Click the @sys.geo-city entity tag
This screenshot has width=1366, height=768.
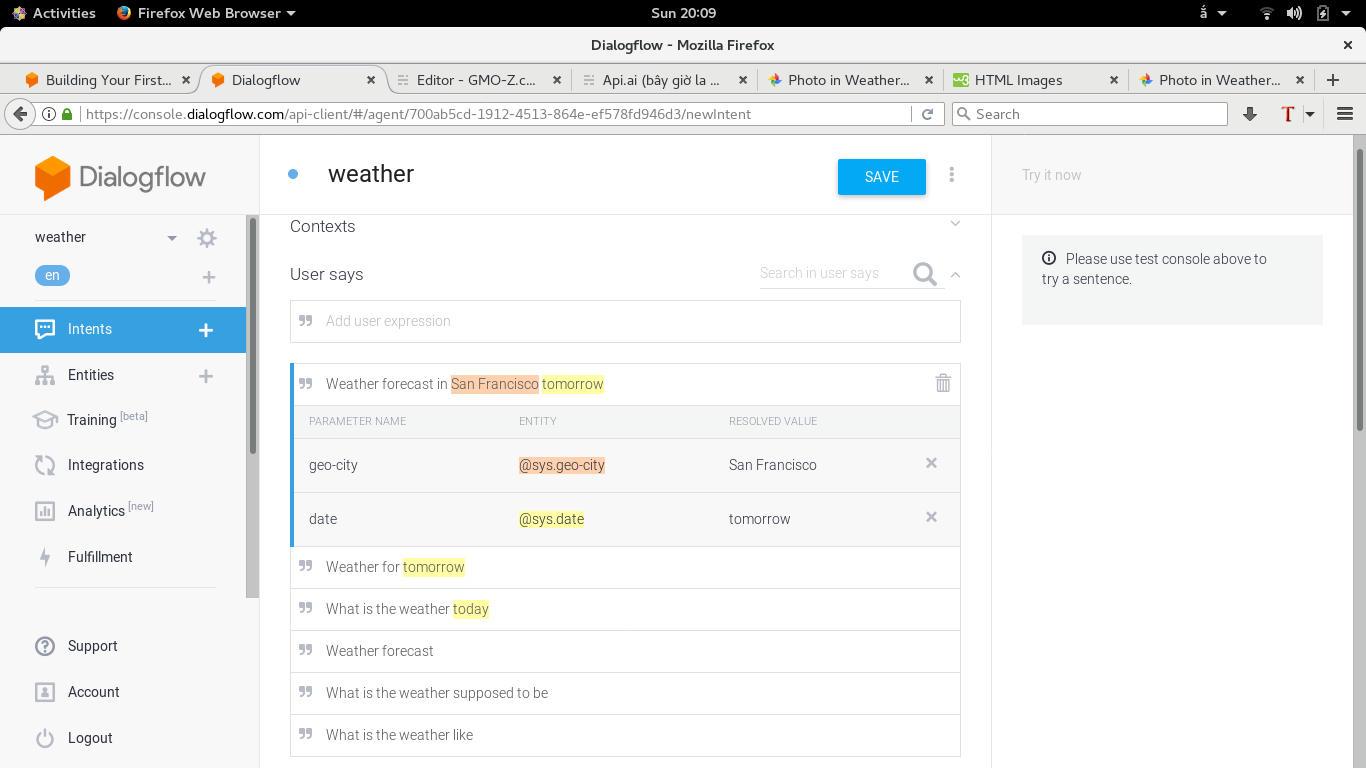[x=562, y=465]
